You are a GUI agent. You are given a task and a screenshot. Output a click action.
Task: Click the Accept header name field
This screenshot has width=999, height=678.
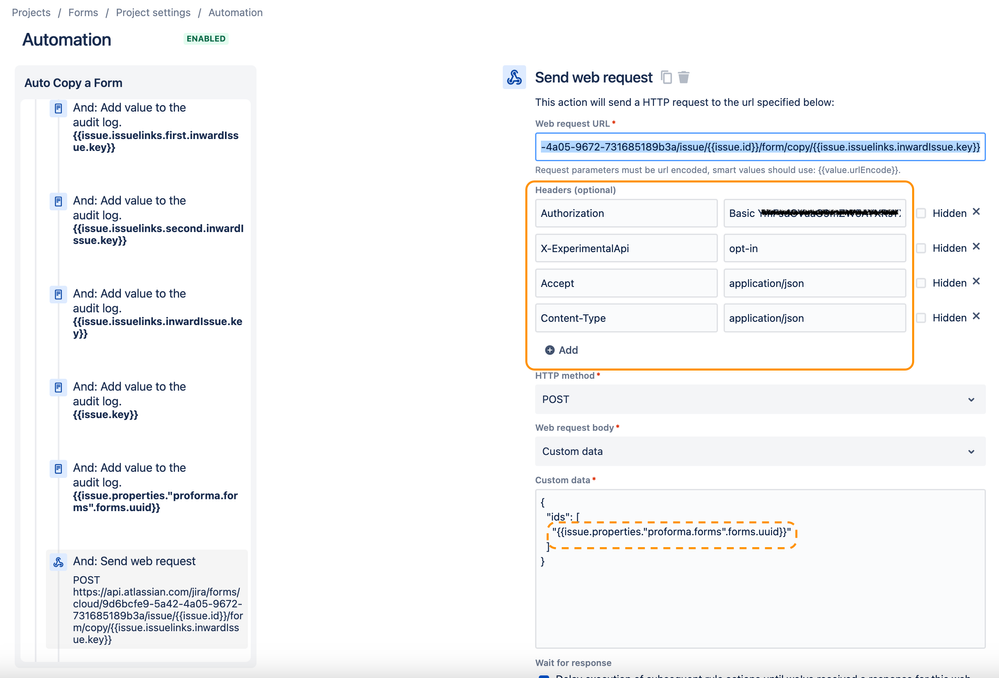[626, 283]
